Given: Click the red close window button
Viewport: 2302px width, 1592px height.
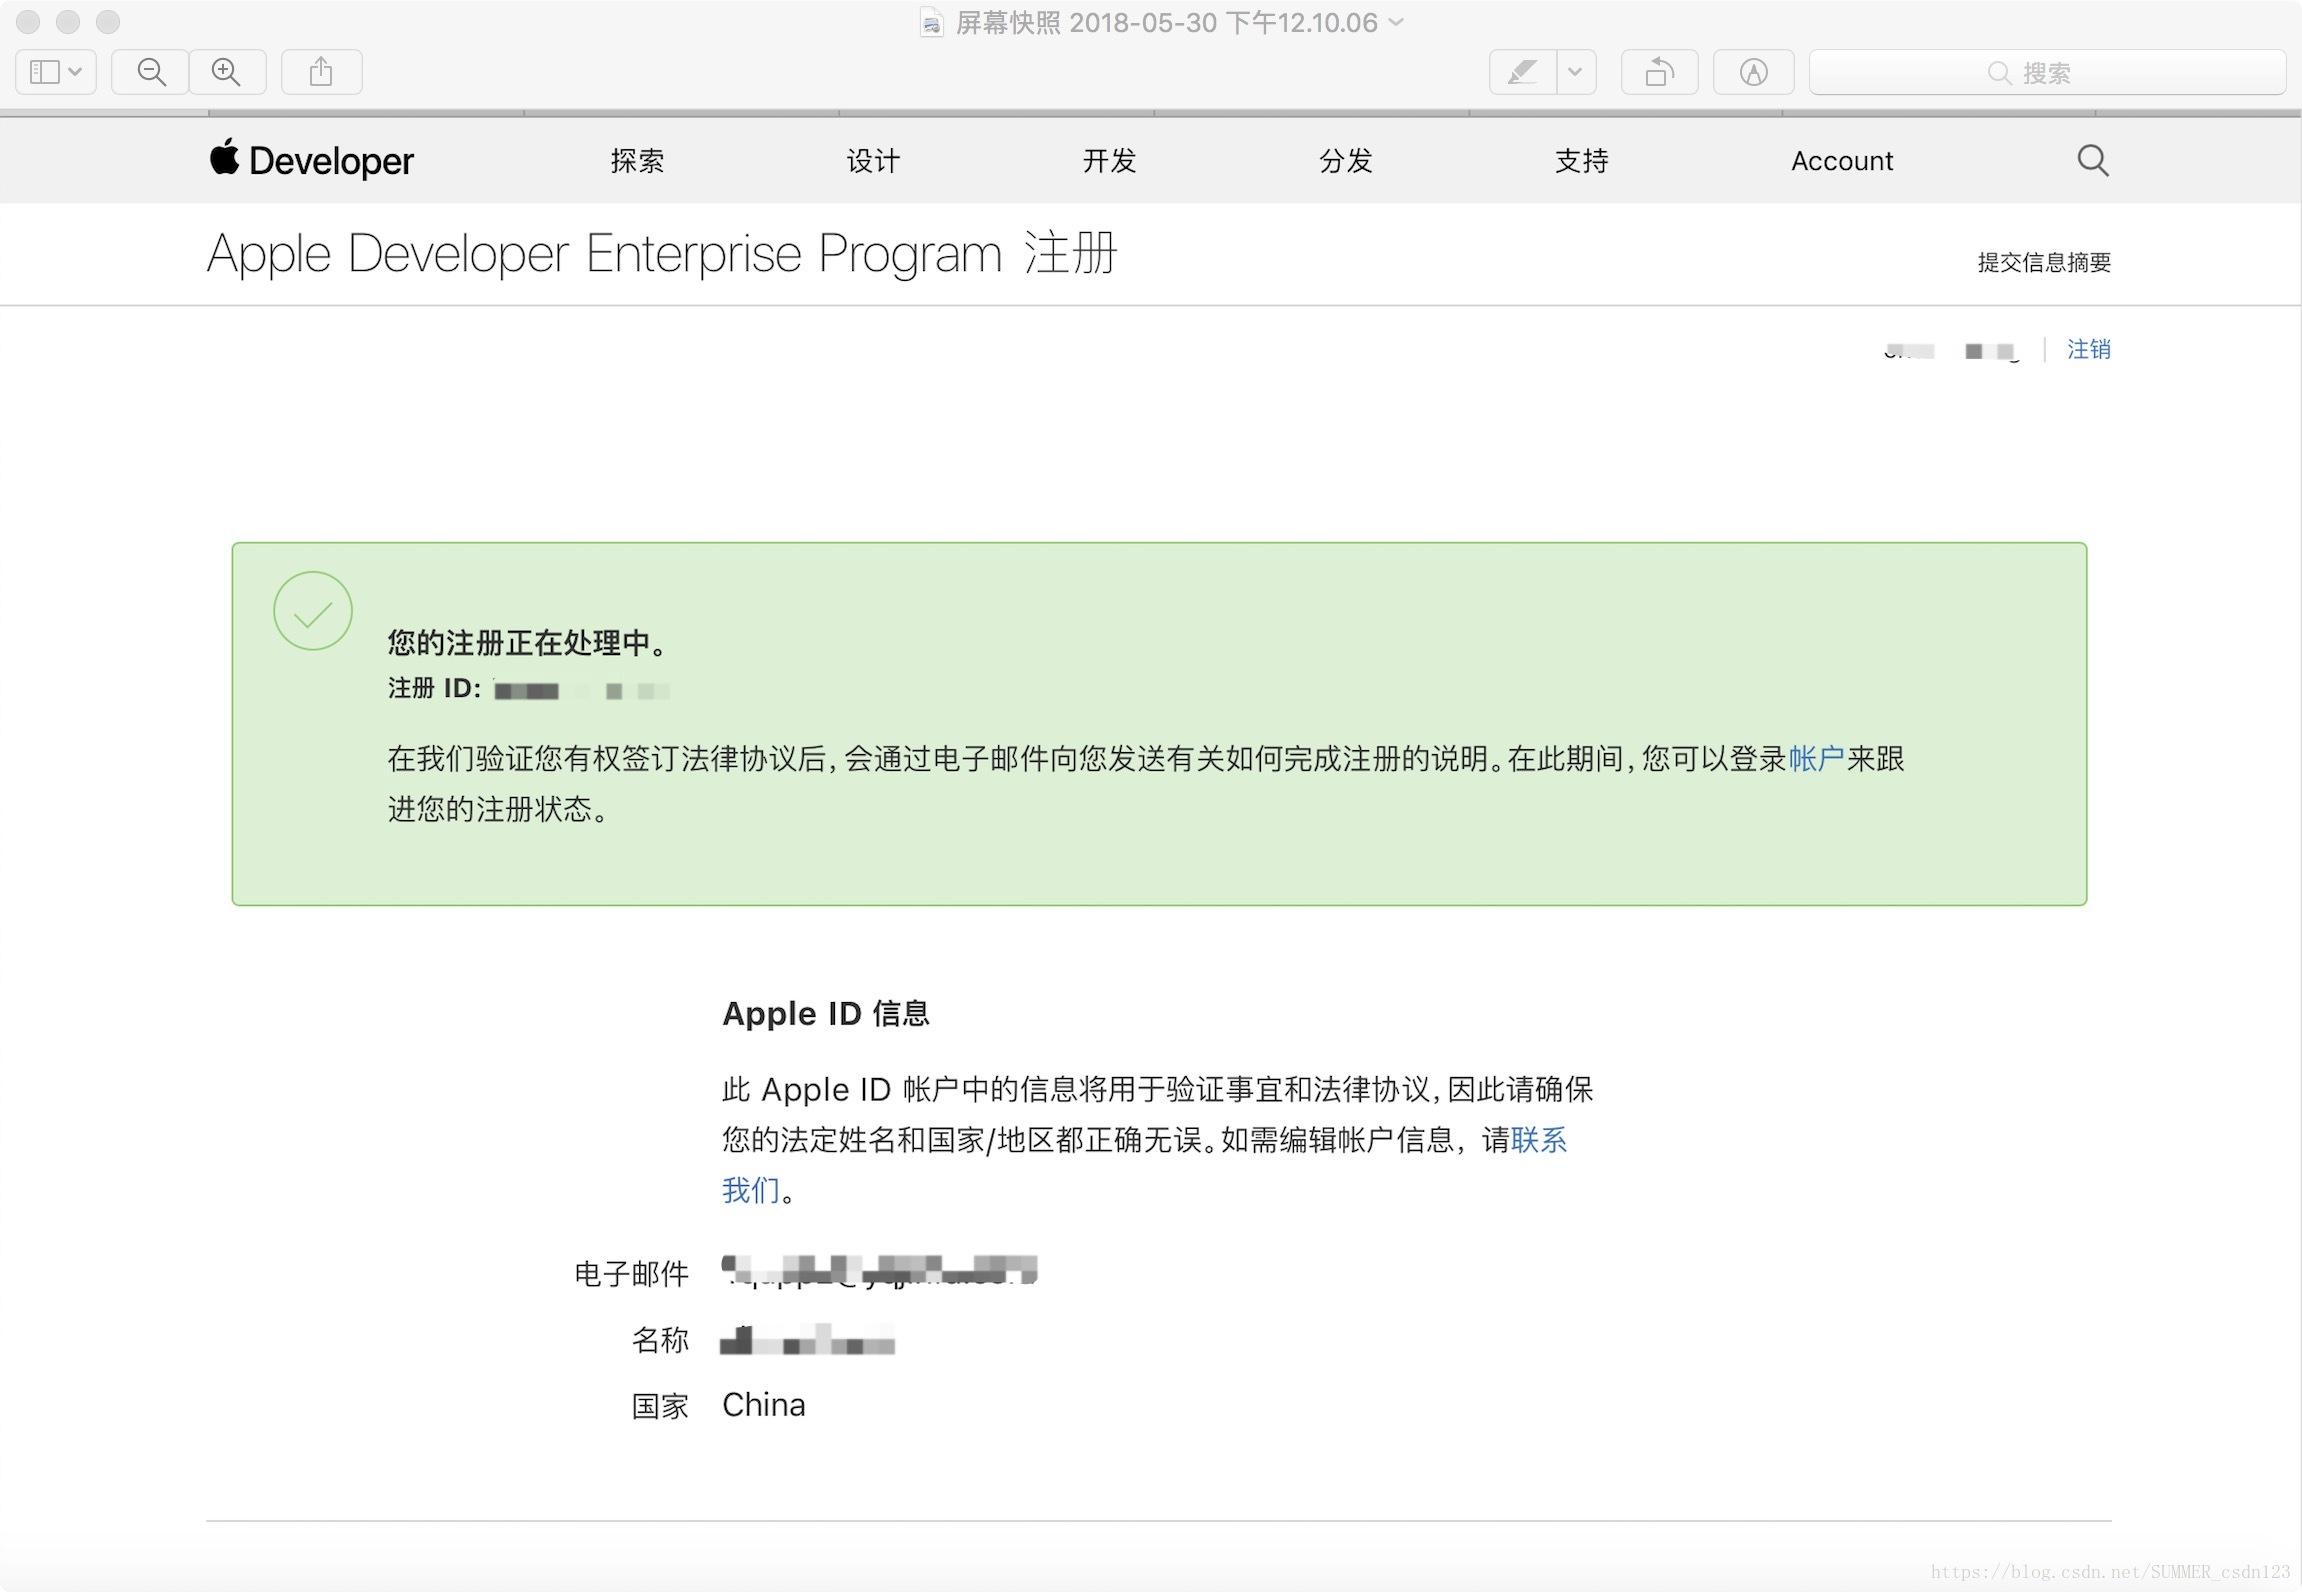Looking at the screenshot, I should point(28,22).
